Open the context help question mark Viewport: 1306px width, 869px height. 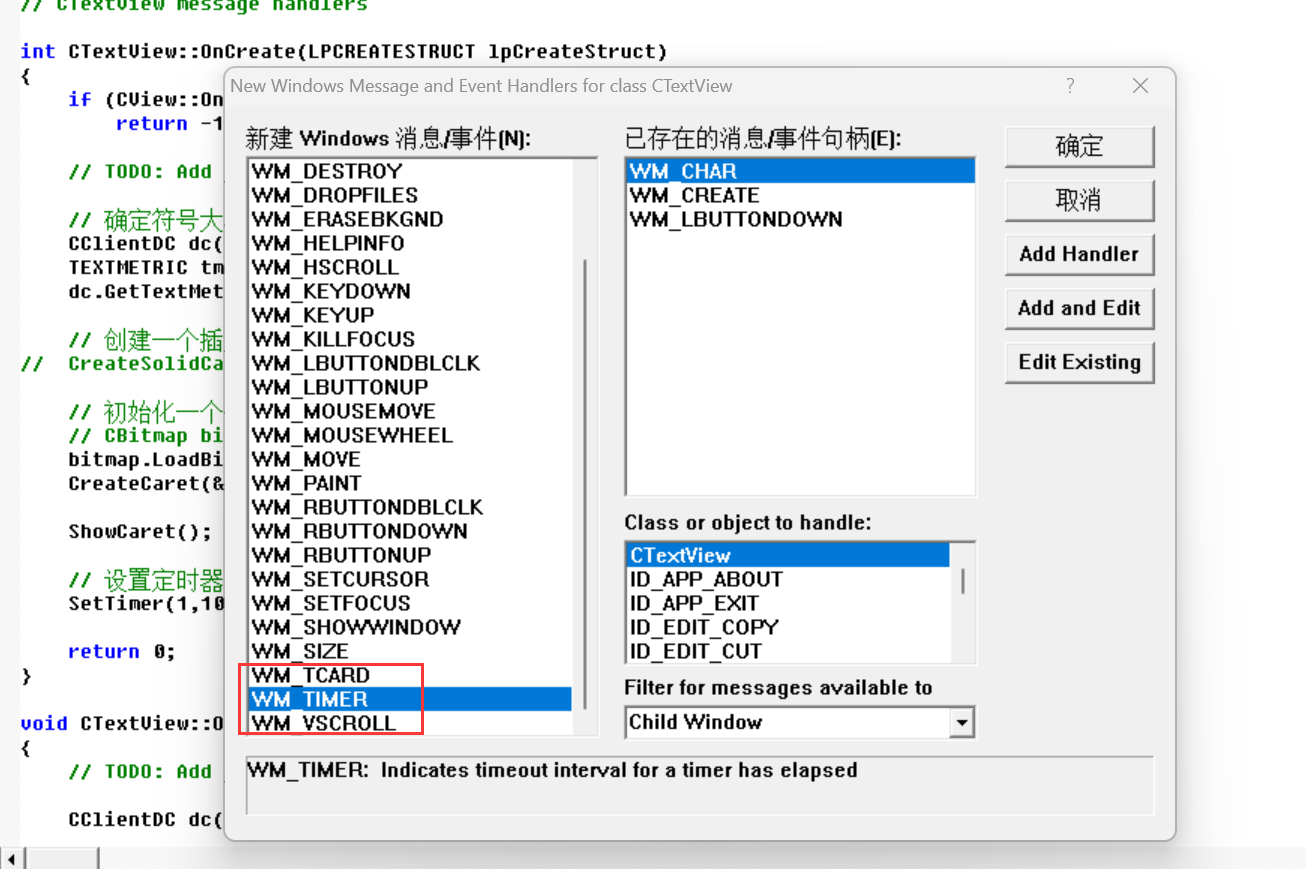tap(1070, 86)
